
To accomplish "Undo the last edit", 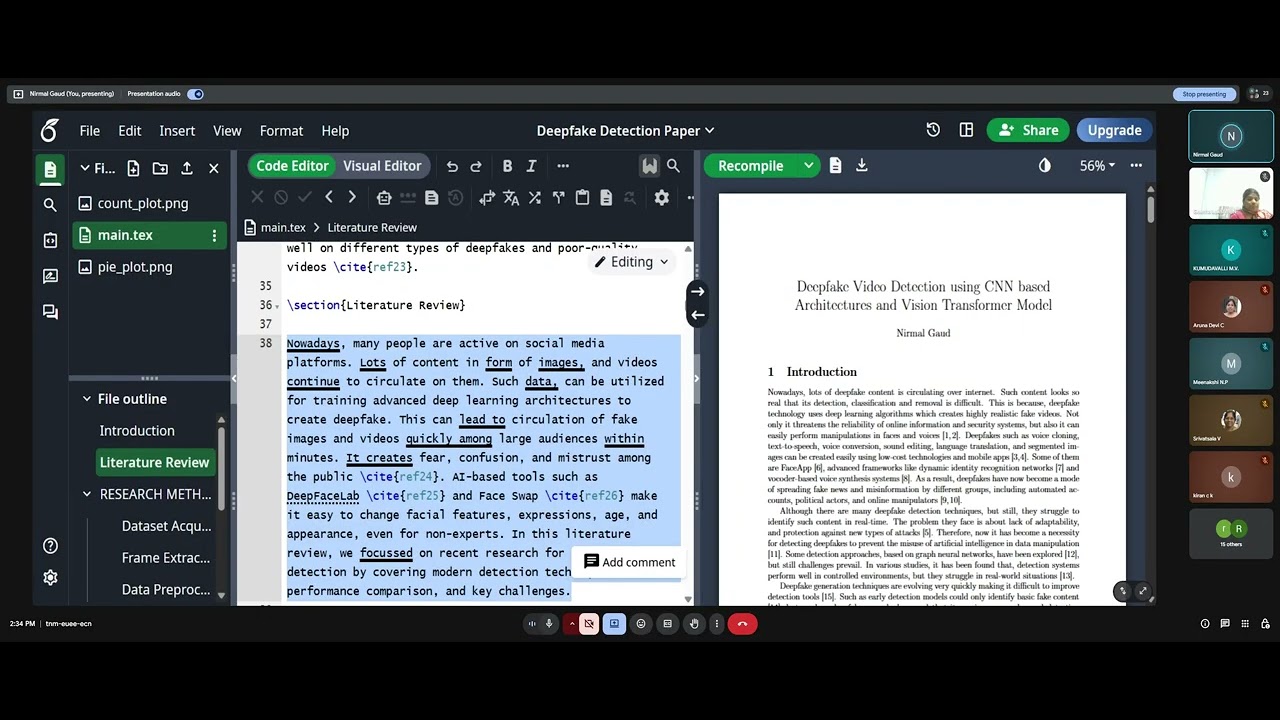I will [452, 166].
